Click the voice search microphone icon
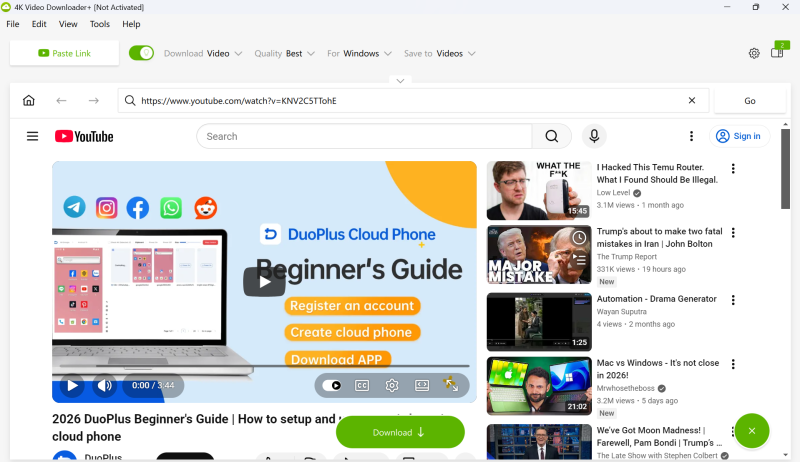The height and width of the screenshot is (462, 800). [595, 136]
